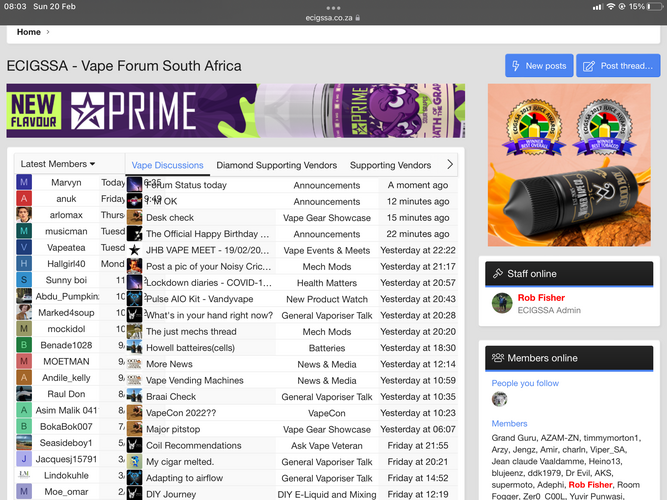Open musicman's avatar icon

click(24, 231)
